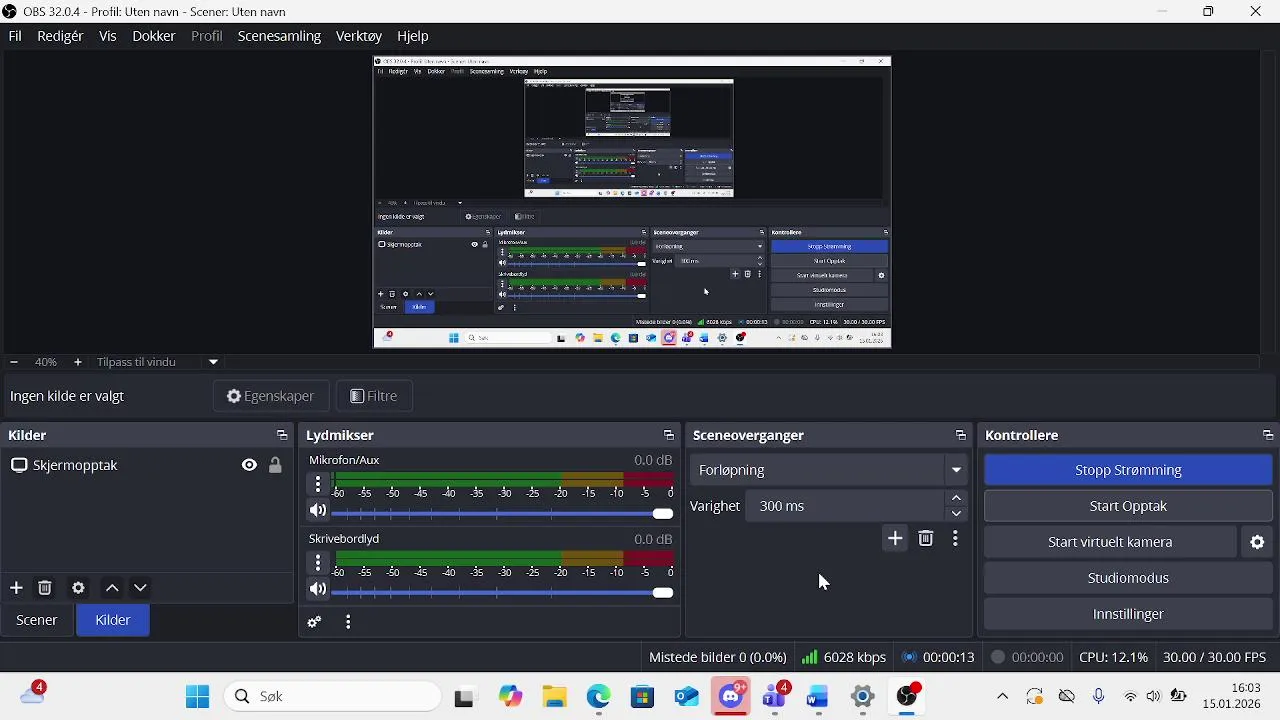Click the 6028 kbps bitrate status
Image resolution: width=1280 pixels, height=720 pixels.
(x=844, y=657)
